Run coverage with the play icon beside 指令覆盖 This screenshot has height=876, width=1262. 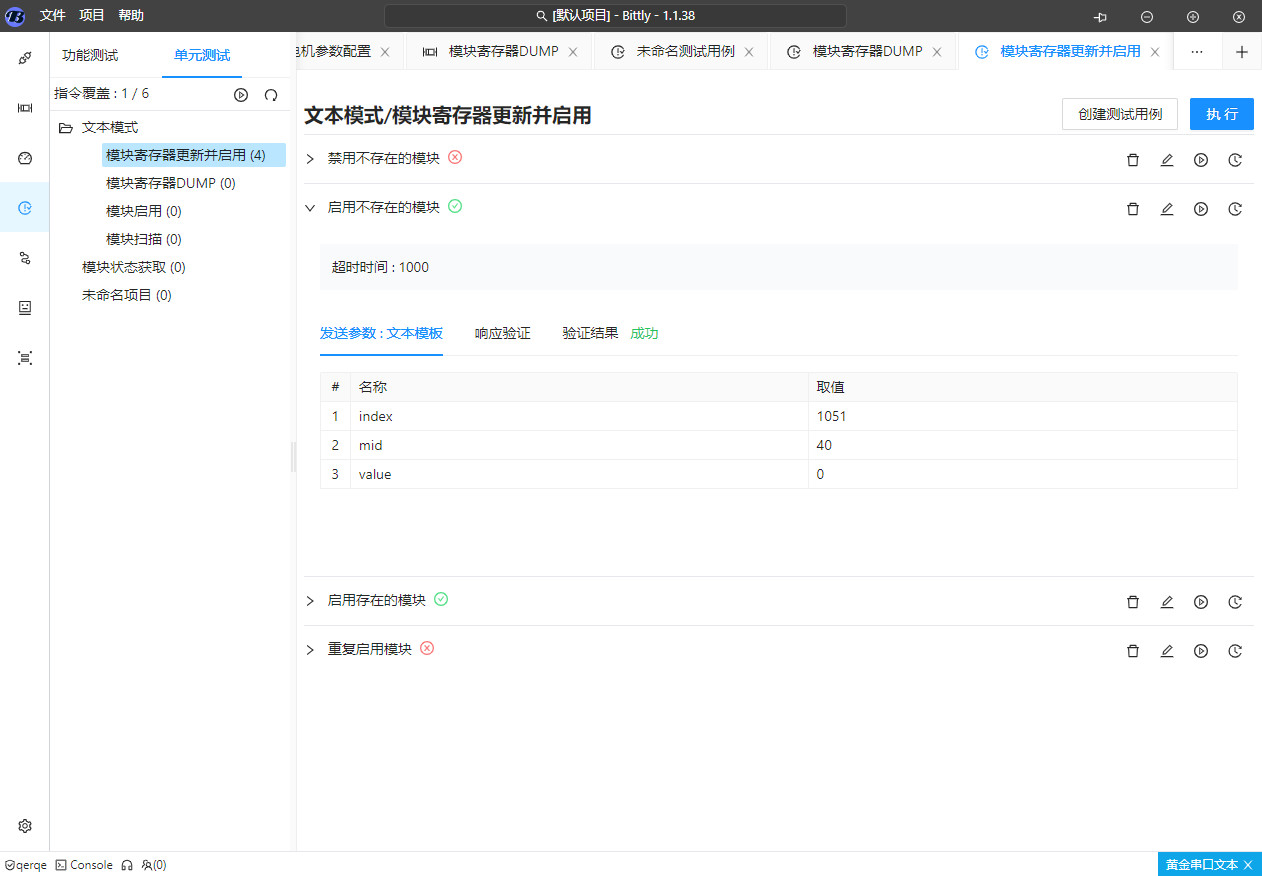240,93
